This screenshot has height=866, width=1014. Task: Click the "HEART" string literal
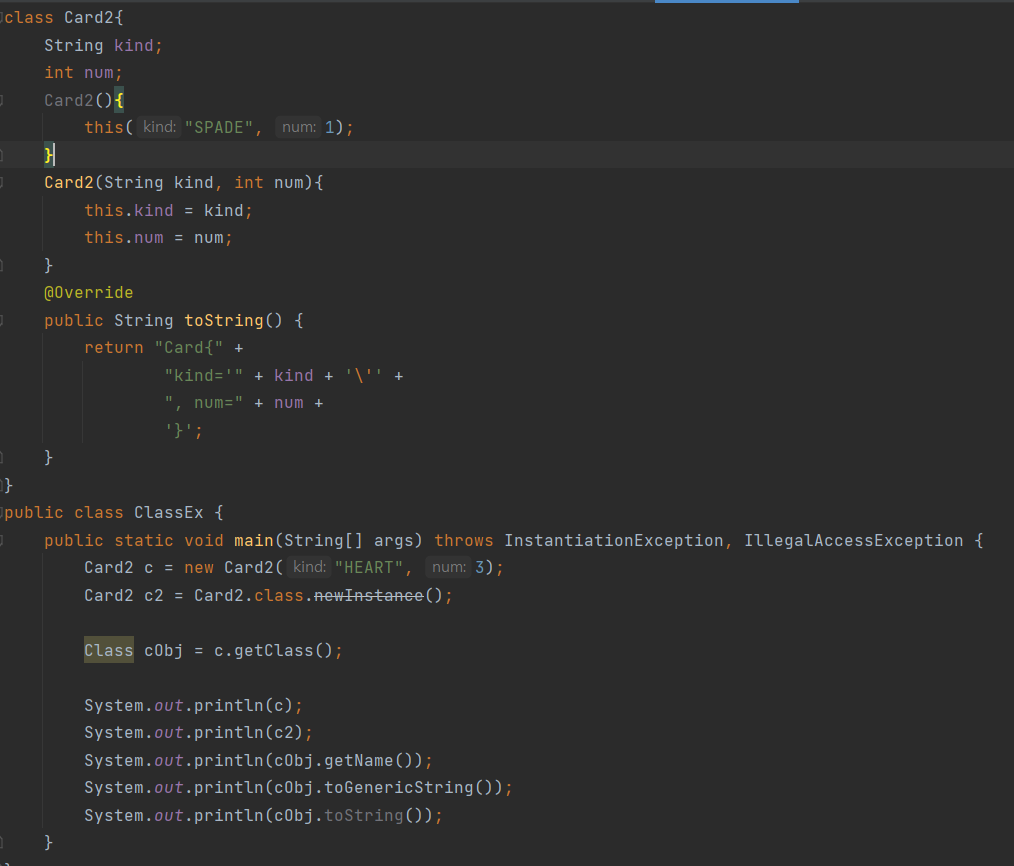point(369,567)
